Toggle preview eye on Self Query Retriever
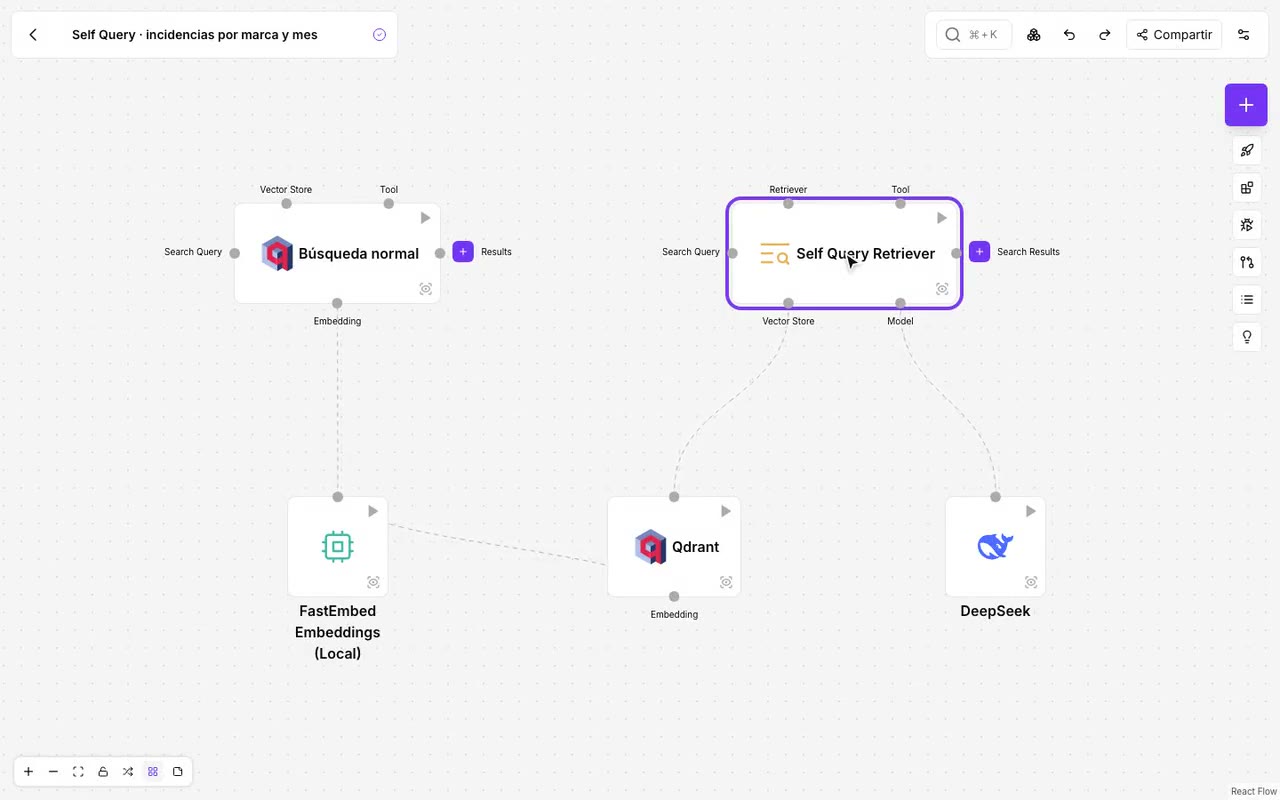The height and width of the screenshot is (800, 1280). [942, 289]
